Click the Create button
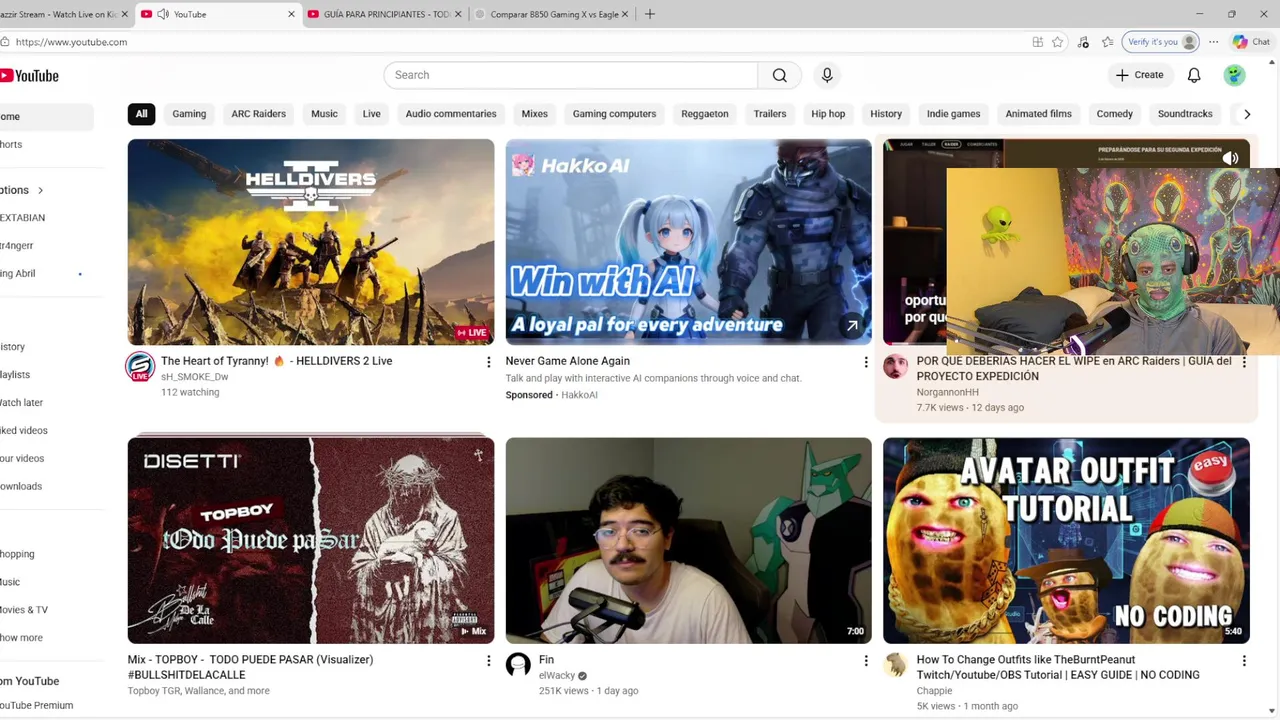Viewport: 1280px width, 720px height. click(1140, 75)
